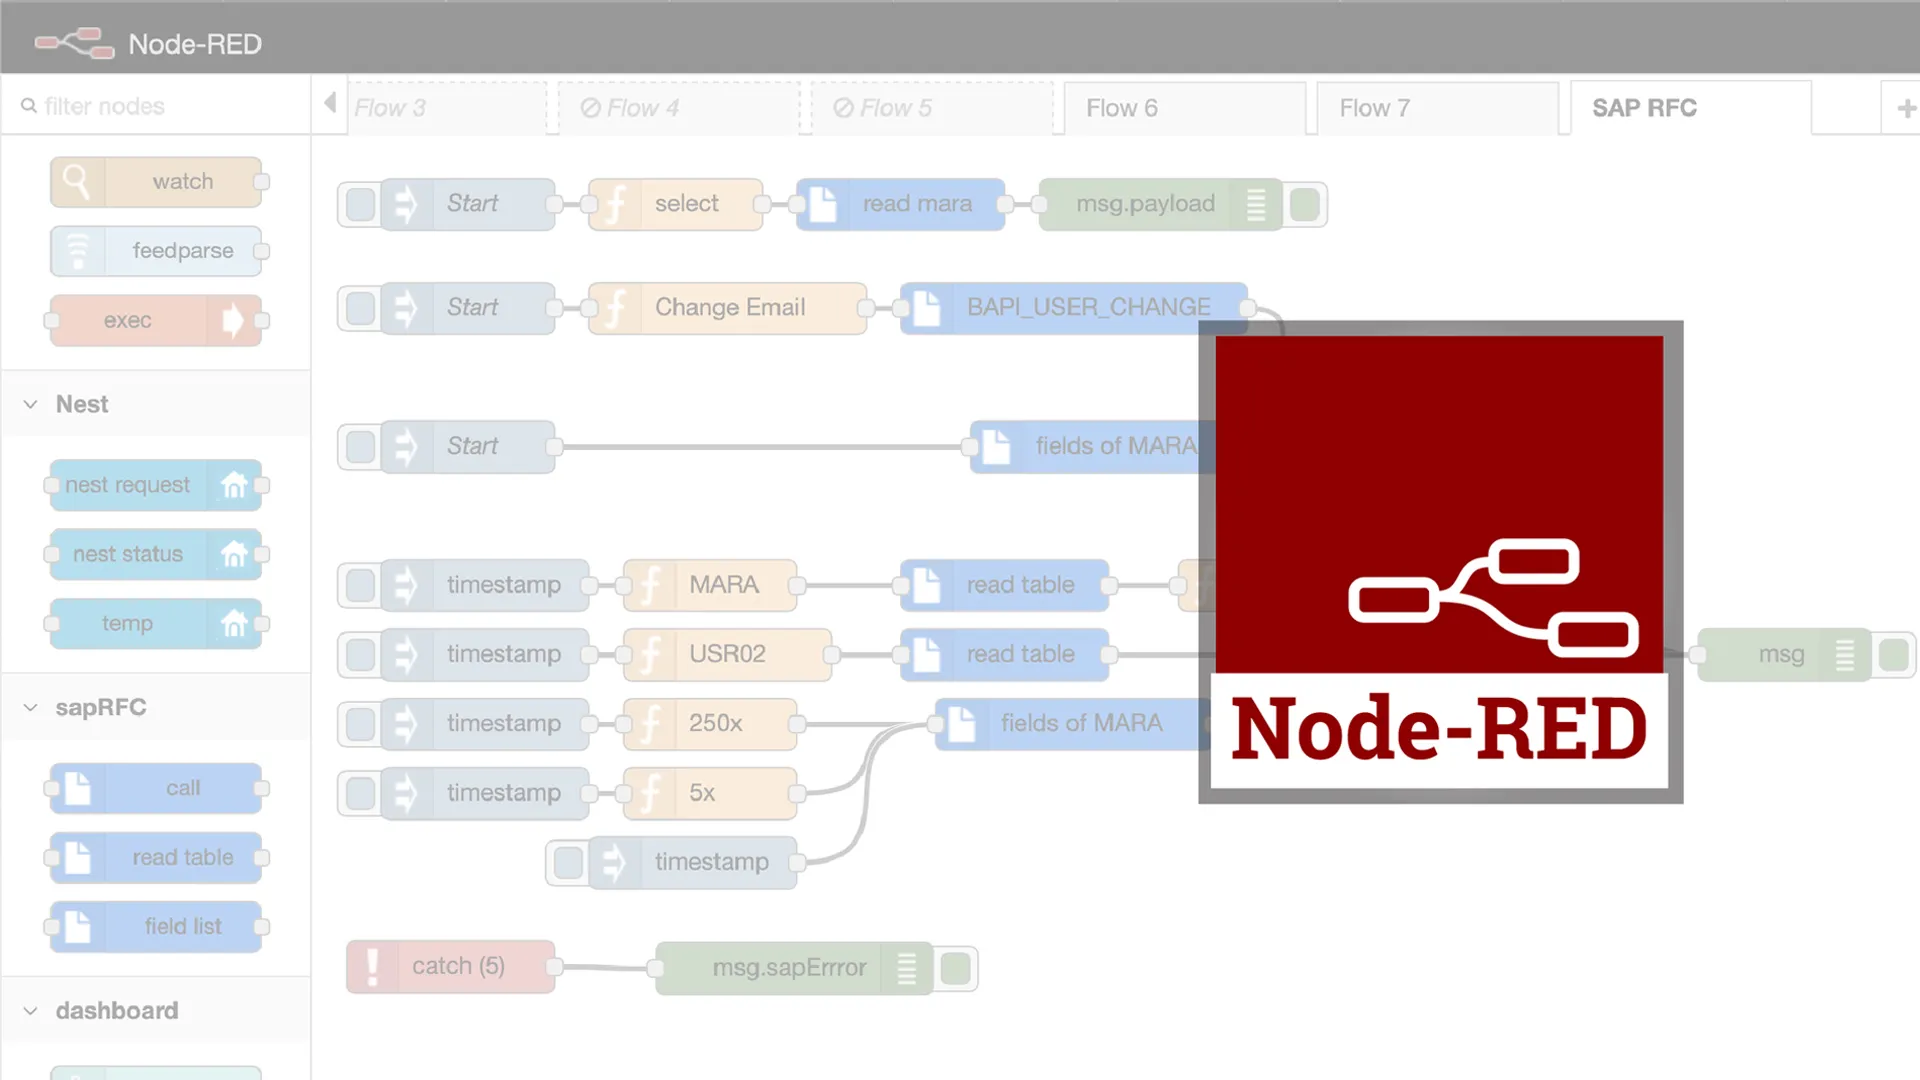The image size is (1920, 1080).
Task: Select the catch (5) node
Action: click(451, 967)
